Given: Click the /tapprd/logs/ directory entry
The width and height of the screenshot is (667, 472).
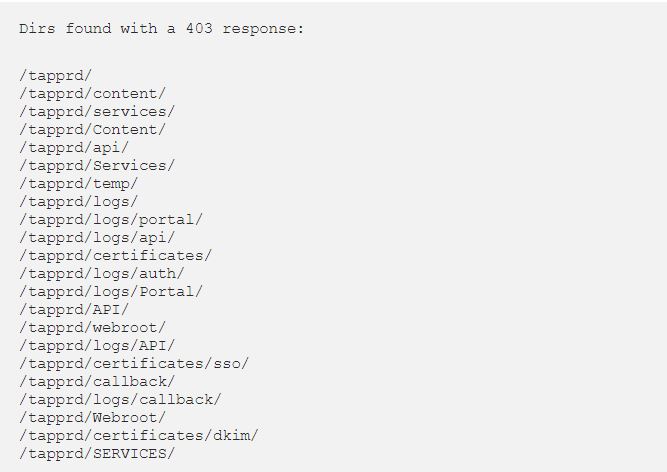Looking at the screenshot, I should tap(78, 202).
